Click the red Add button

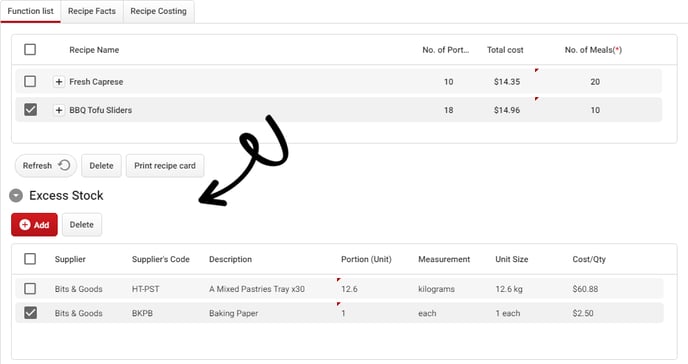tap(34, 225)
